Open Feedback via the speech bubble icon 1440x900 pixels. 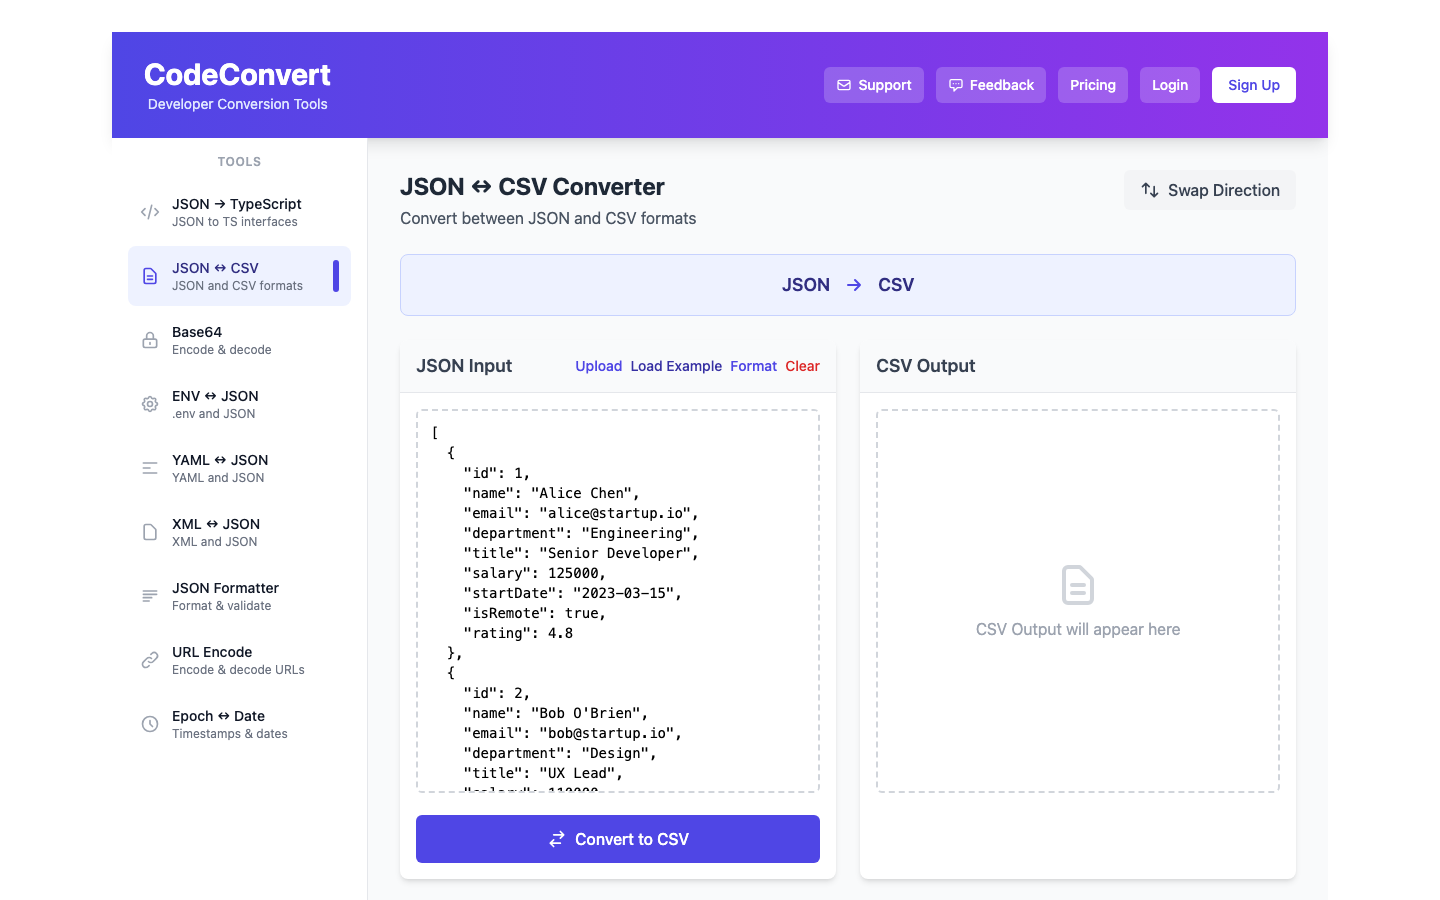click(958, 85)
